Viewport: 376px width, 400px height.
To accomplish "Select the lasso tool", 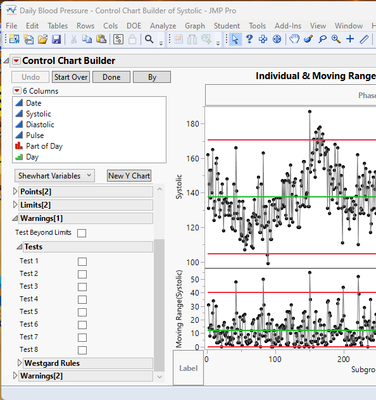I will 322,39.
